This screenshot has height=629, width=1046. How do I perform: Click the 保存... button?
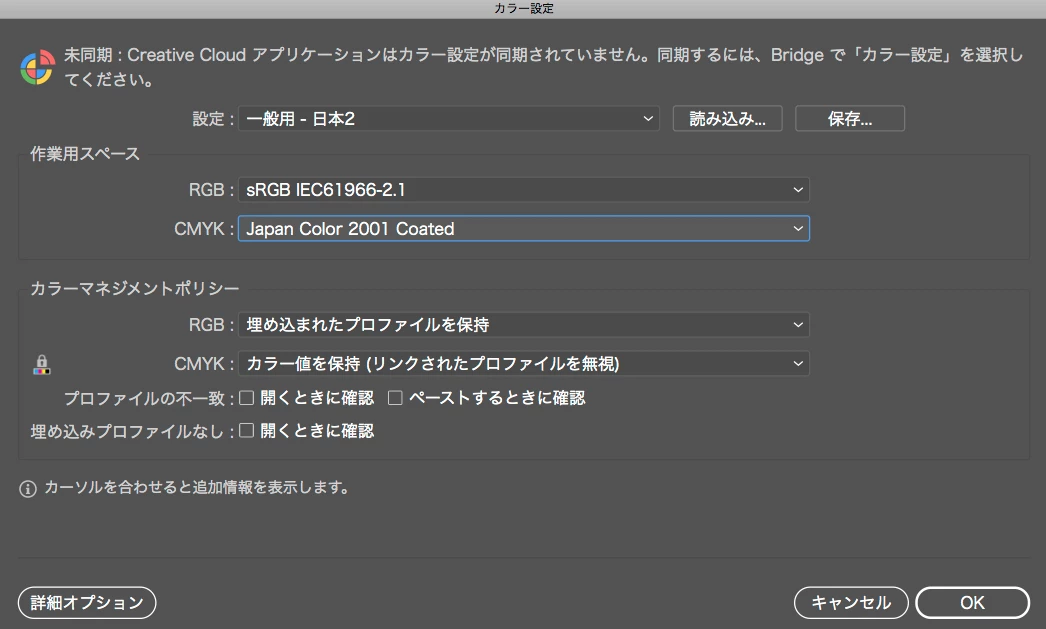click(x=850, y=119)
